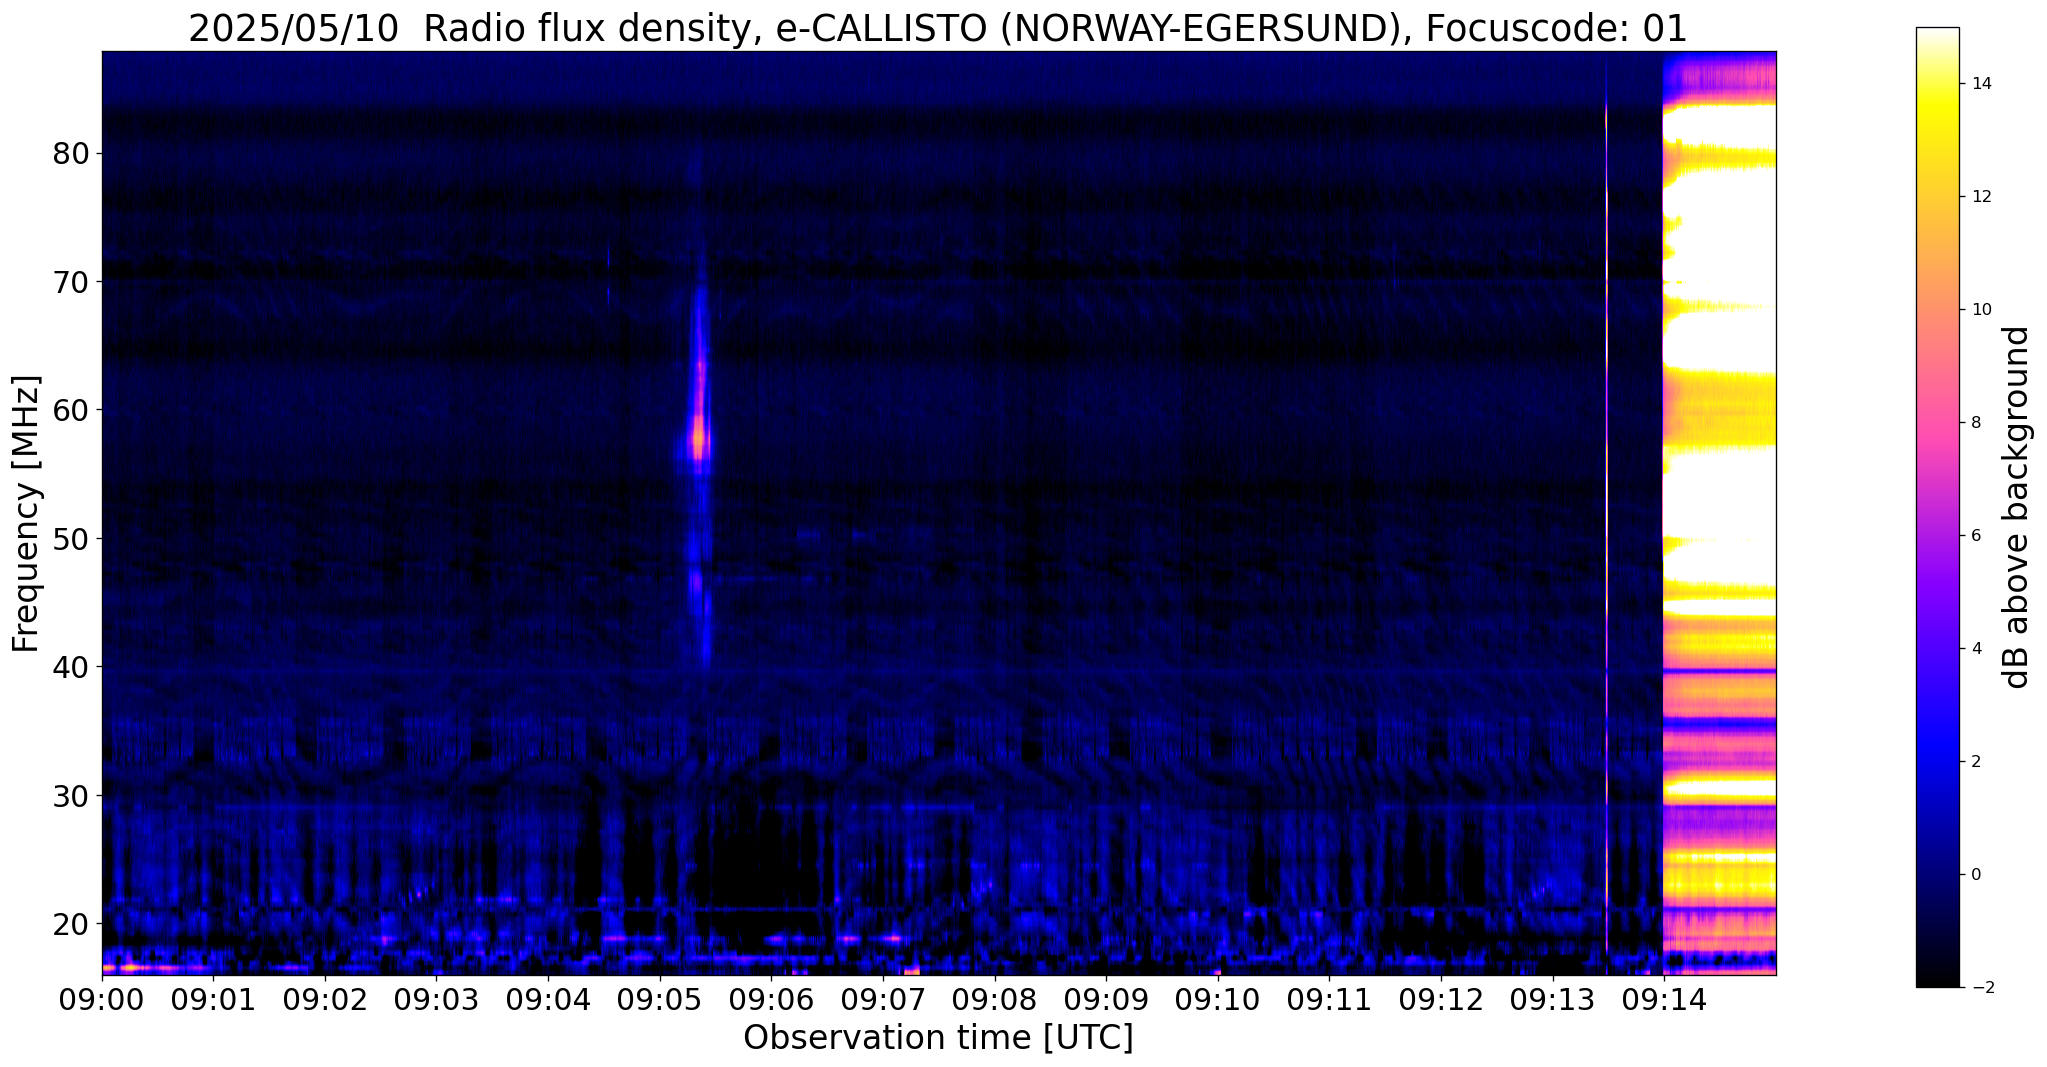Click the 'Observation time [UTC]' axis label
This screenshot has width=2047, height=1067.
[938, 1037]
